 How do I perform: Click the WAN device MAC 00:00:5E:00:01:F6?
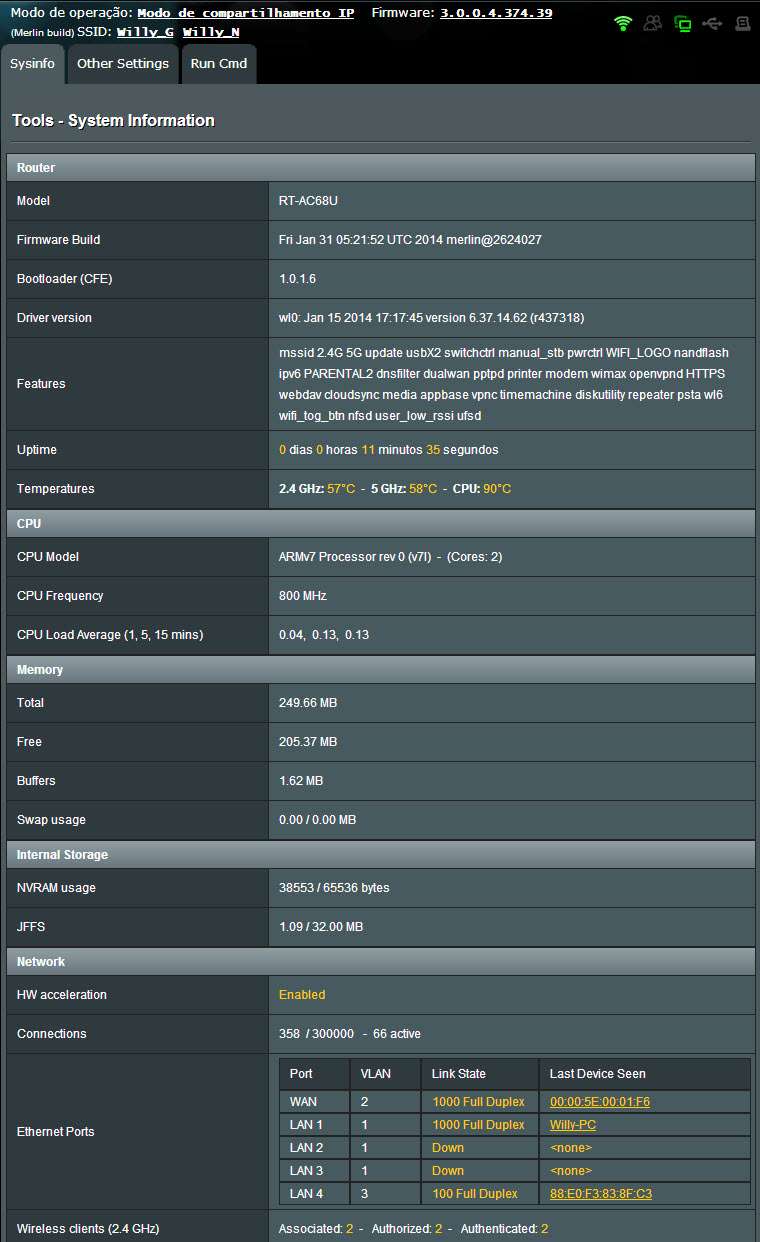pos(600,1102)
